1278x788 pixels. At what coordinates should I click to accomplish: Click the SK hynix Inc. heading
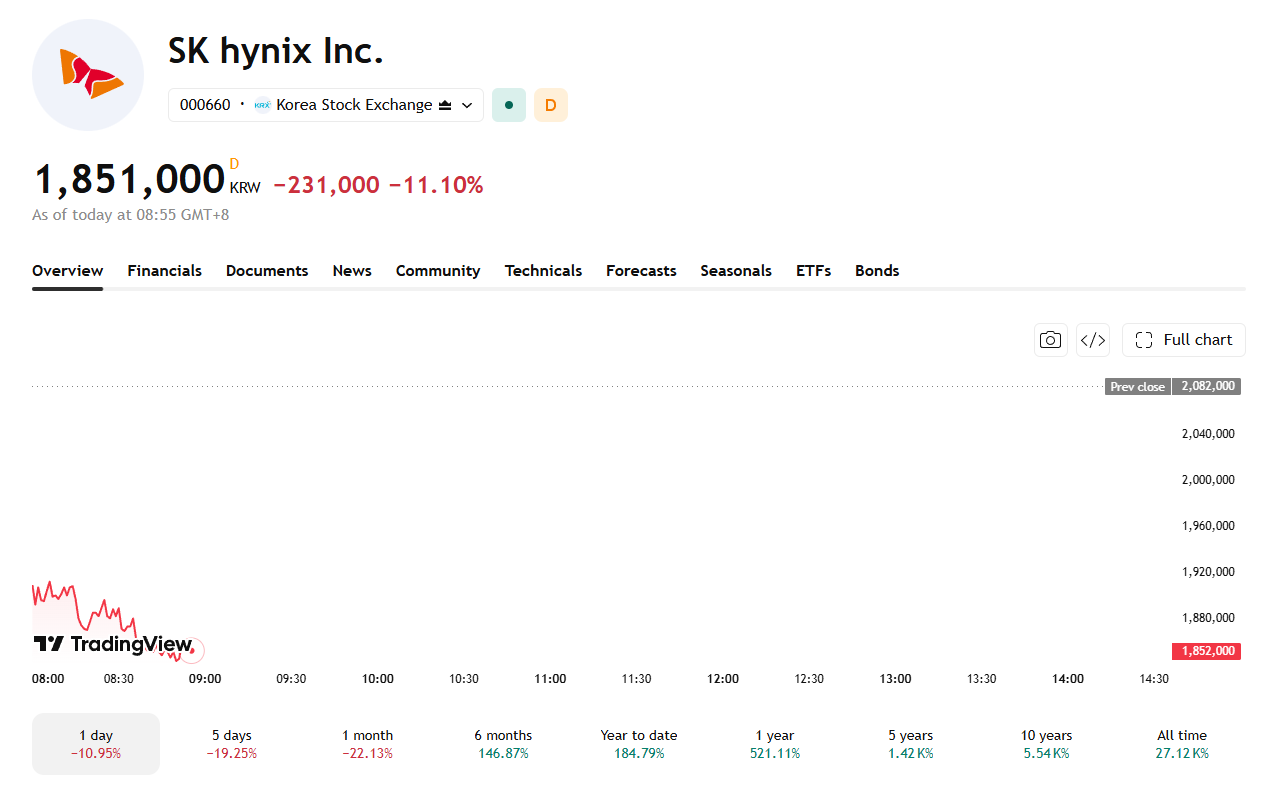[x=276, y=50]
